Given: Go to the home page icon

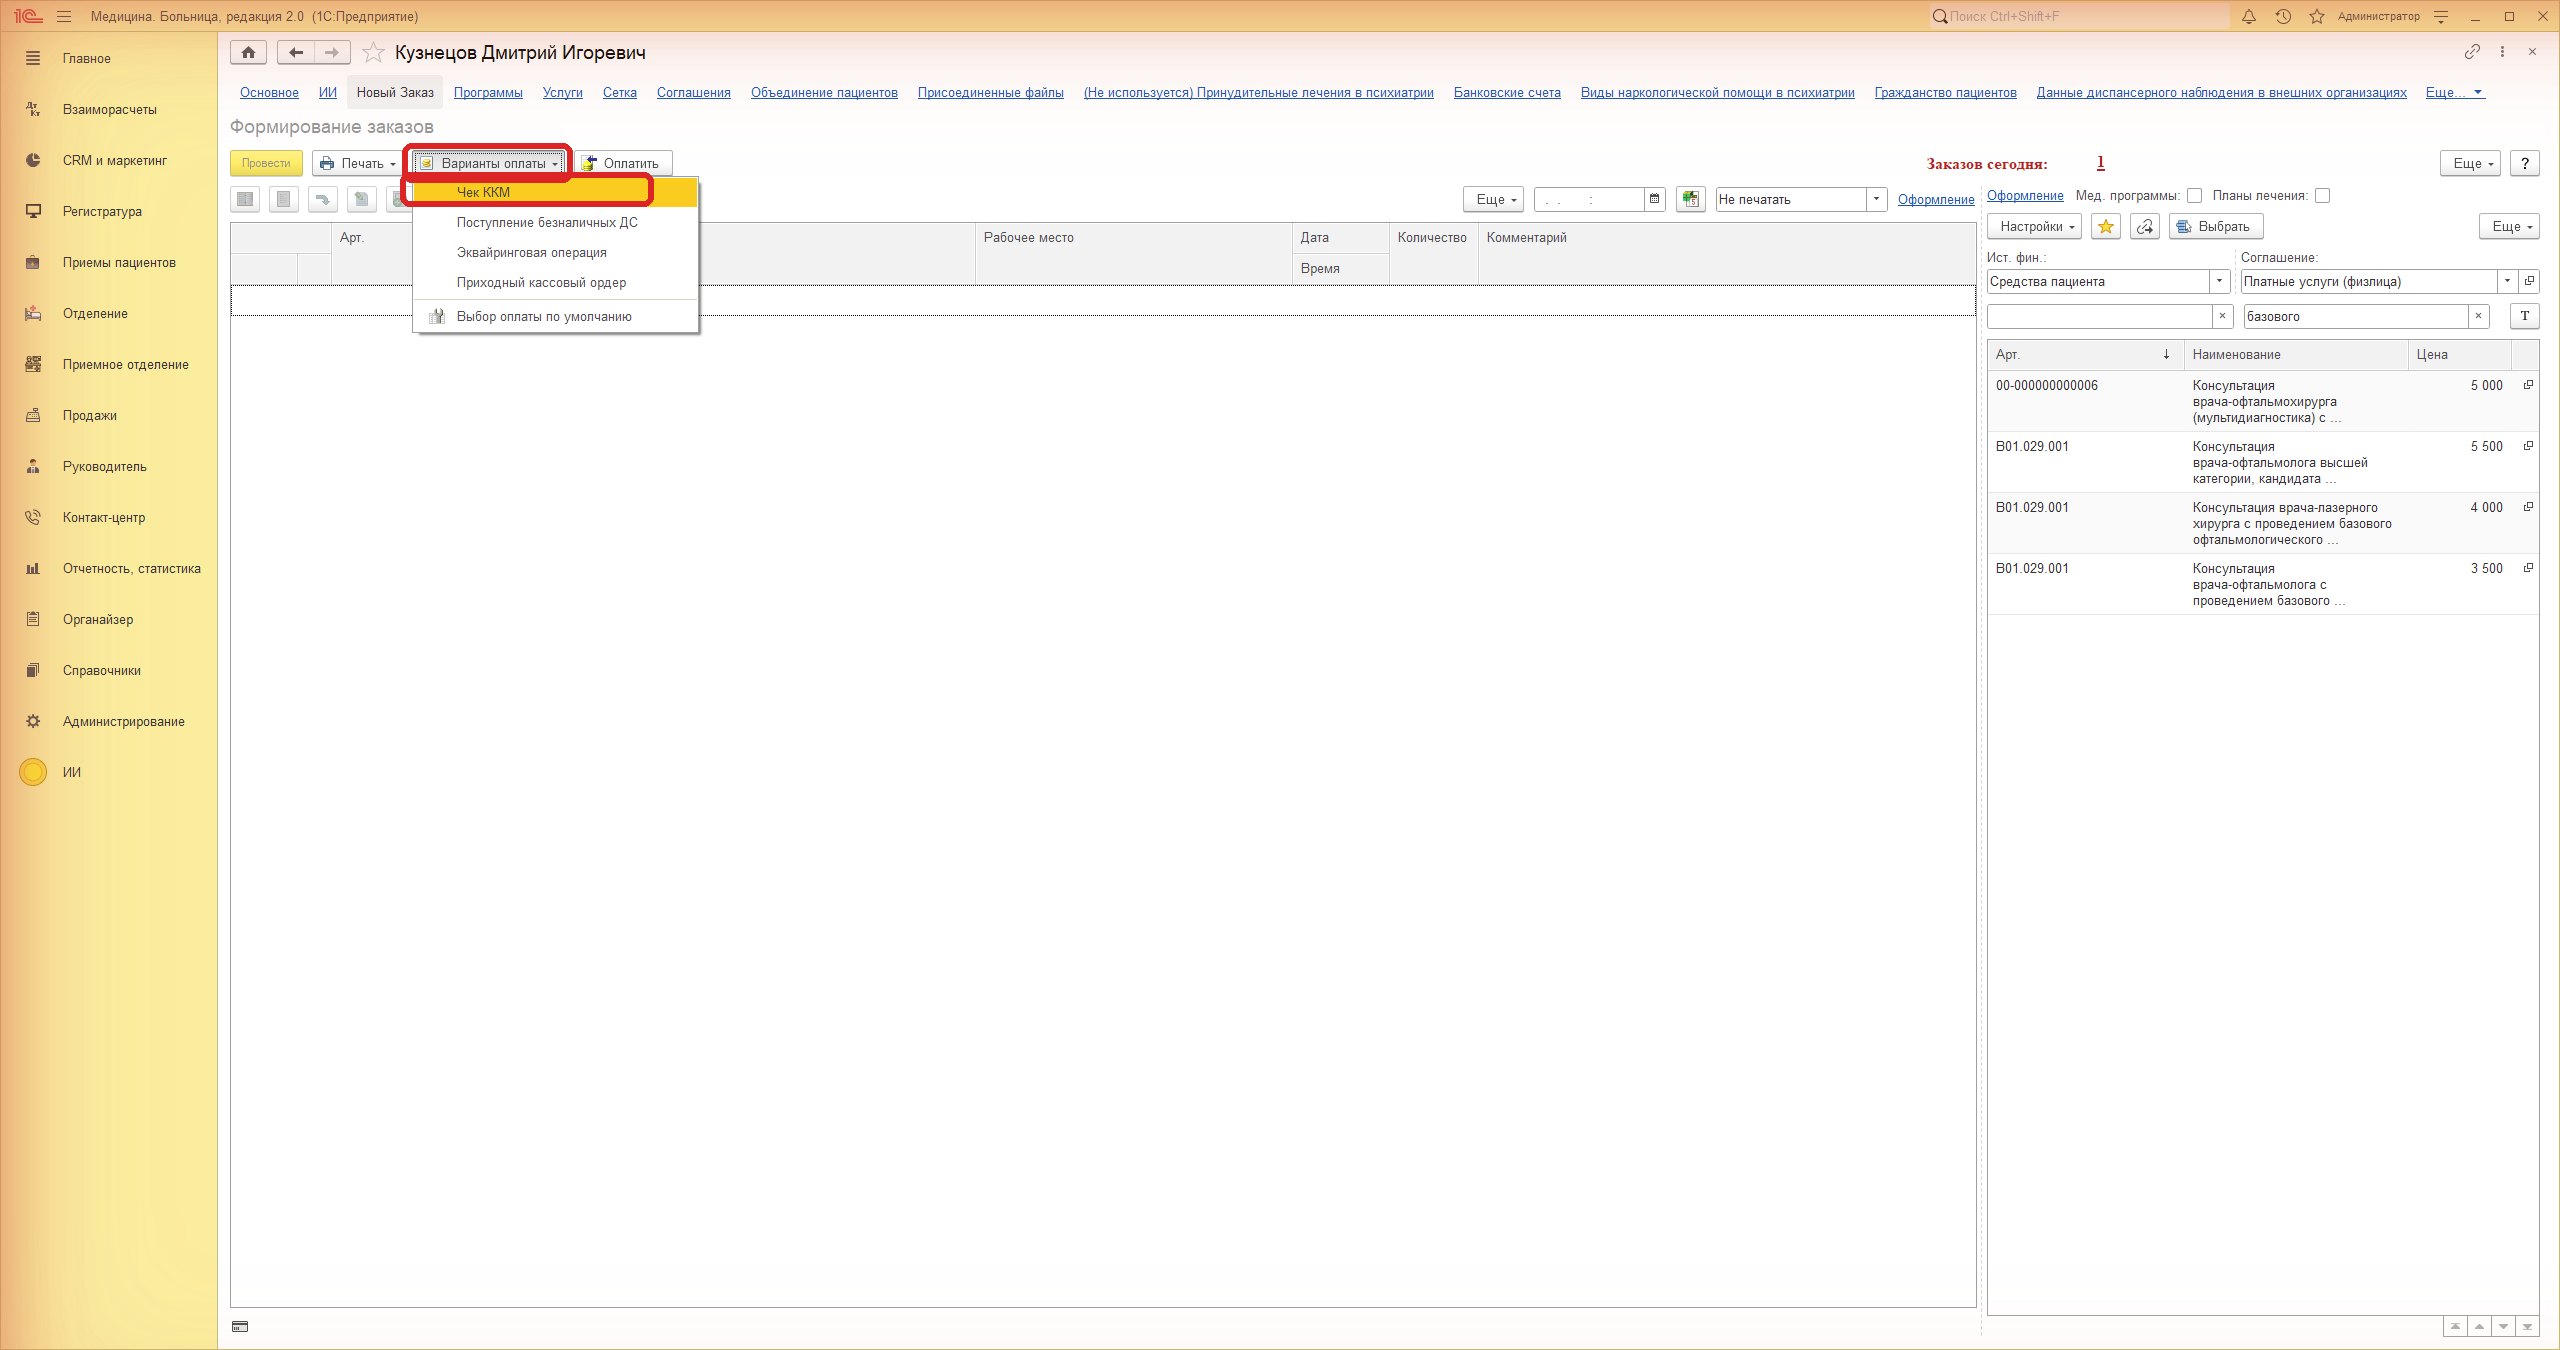Looking at the screenshot, I should [248, 52].
